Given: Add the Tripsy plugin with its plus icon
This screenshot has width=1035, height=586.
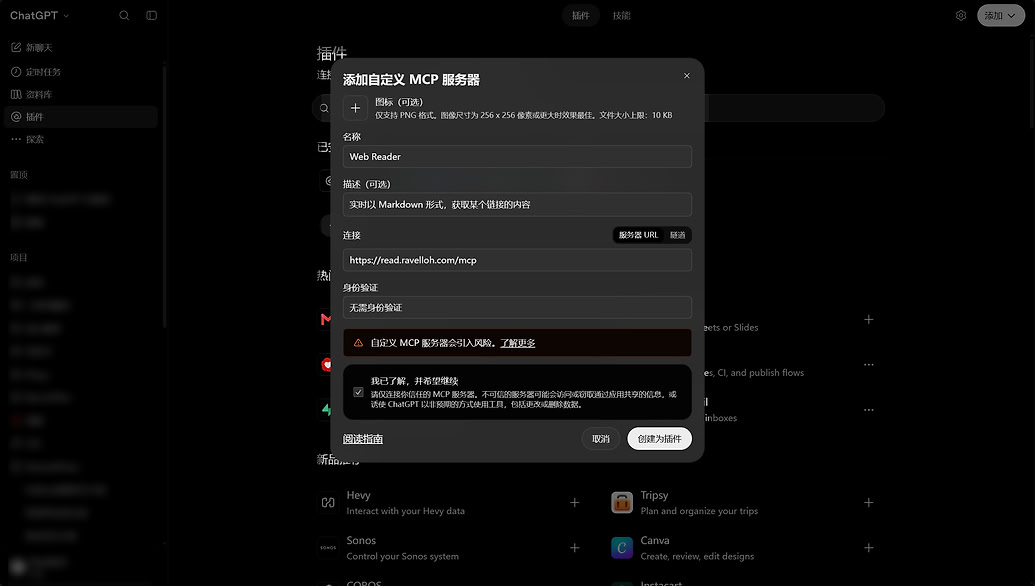Looking at the screenshot, I should click(869, 503).
